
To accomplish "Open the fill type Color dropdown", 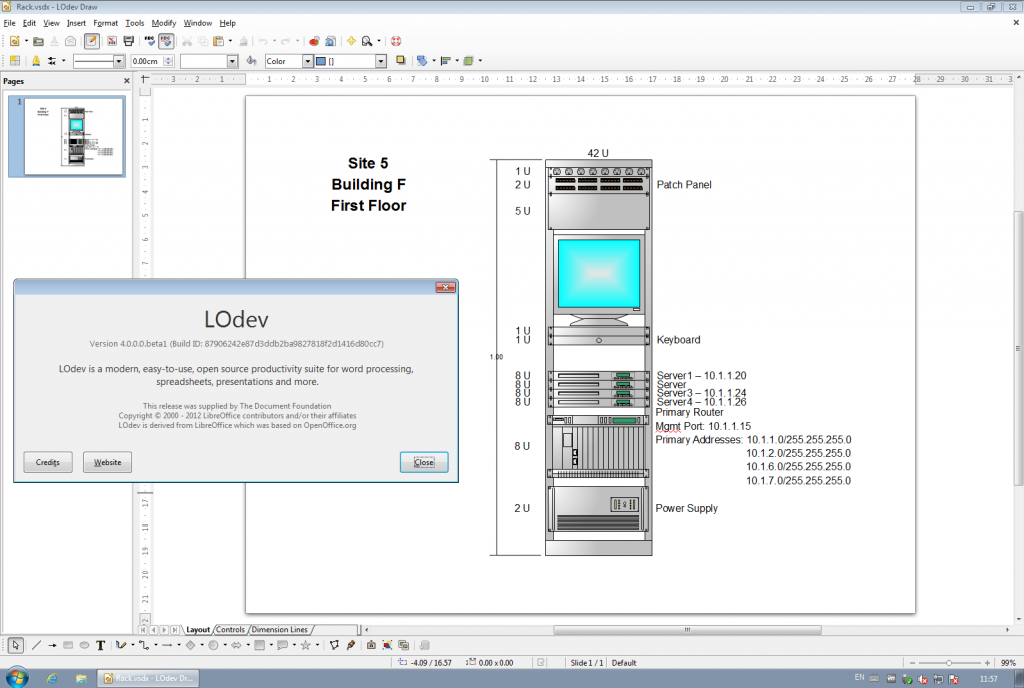I will (x=310, y=61).
